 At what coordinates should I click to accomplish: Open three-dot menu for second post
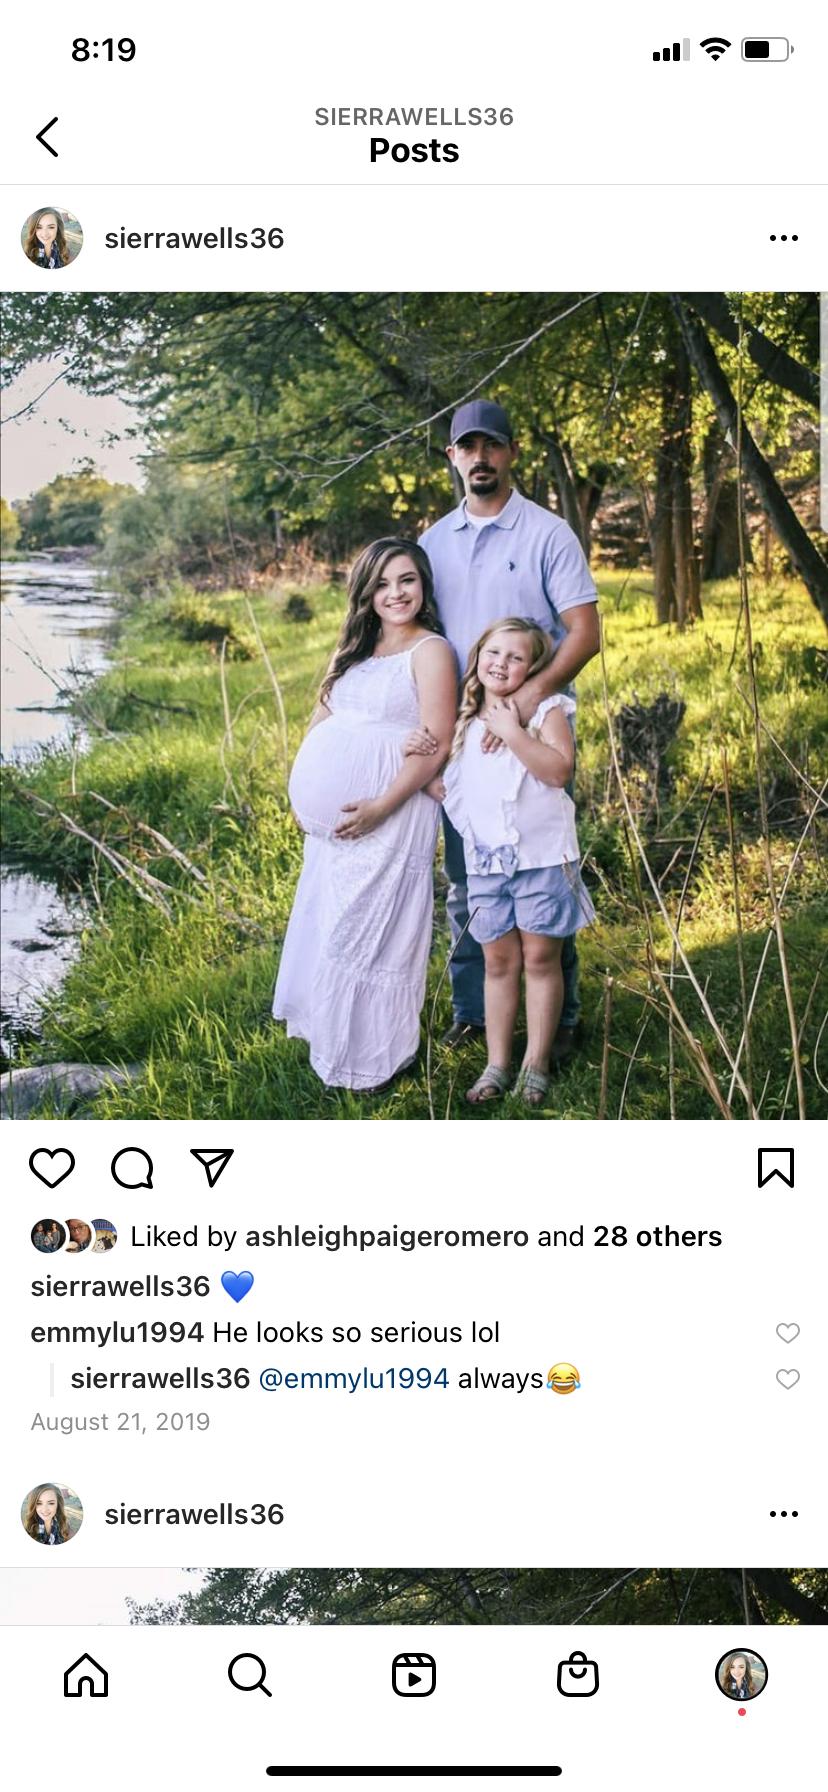(784, 1514)
